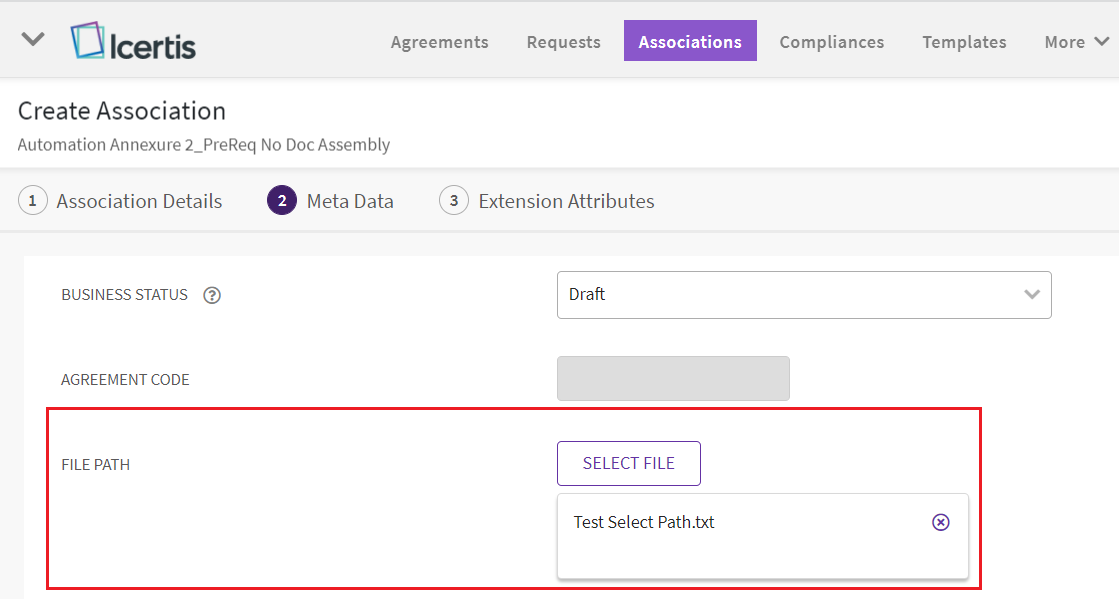Show help for Business Status
Image resolution: width=1119 pixels, height=599 pixels.
(x=212, y=295)
